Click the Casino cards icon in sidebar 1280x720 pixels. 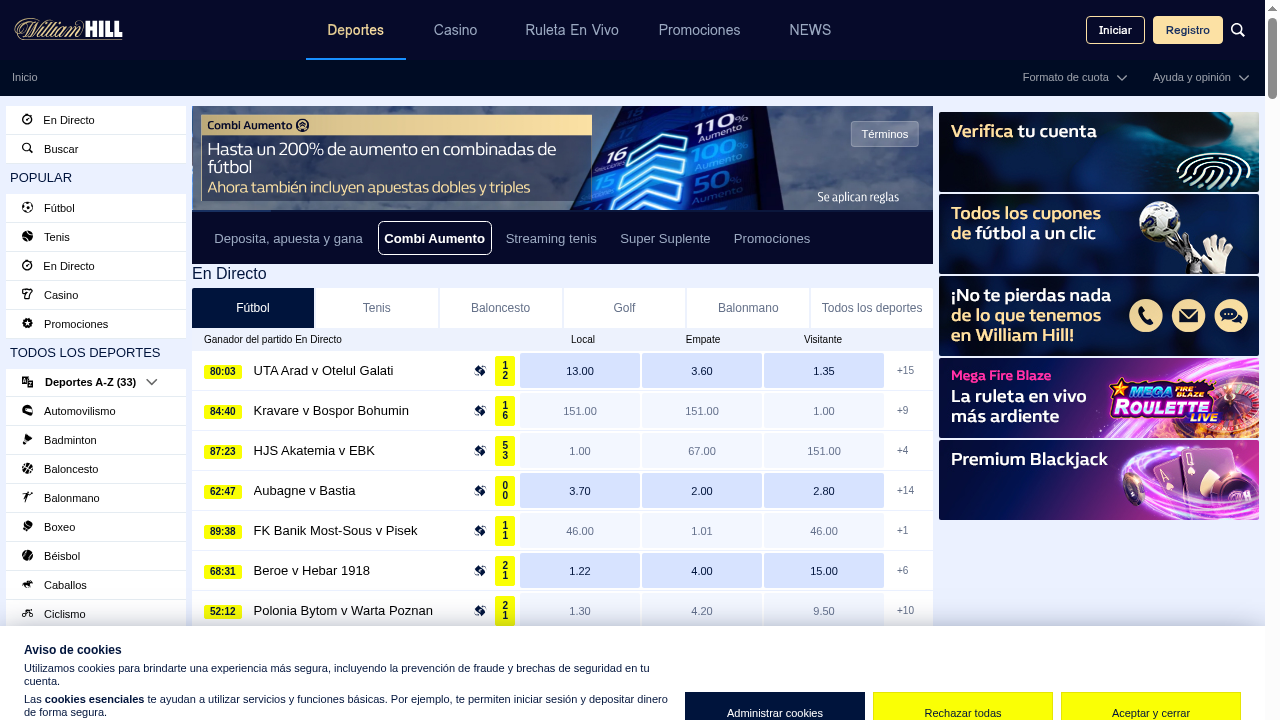(27, 295)
